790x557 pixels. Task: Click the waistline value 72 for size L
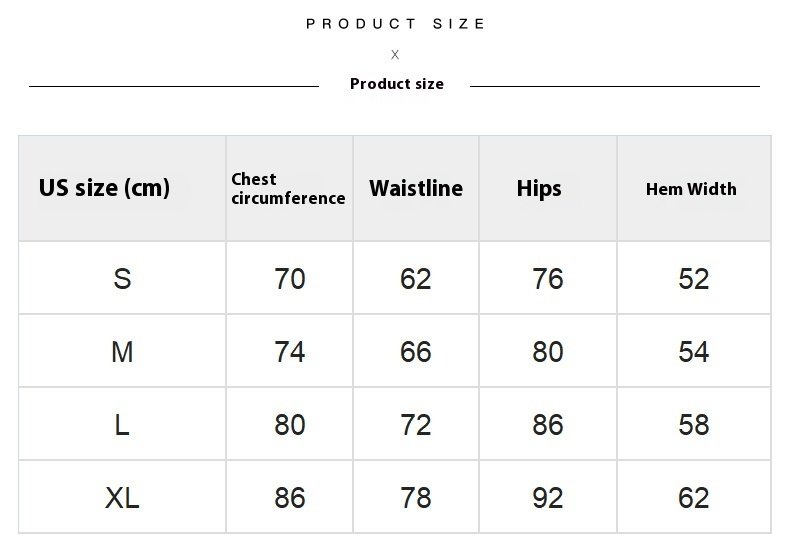pyautogui.click(x=416, y=425)
